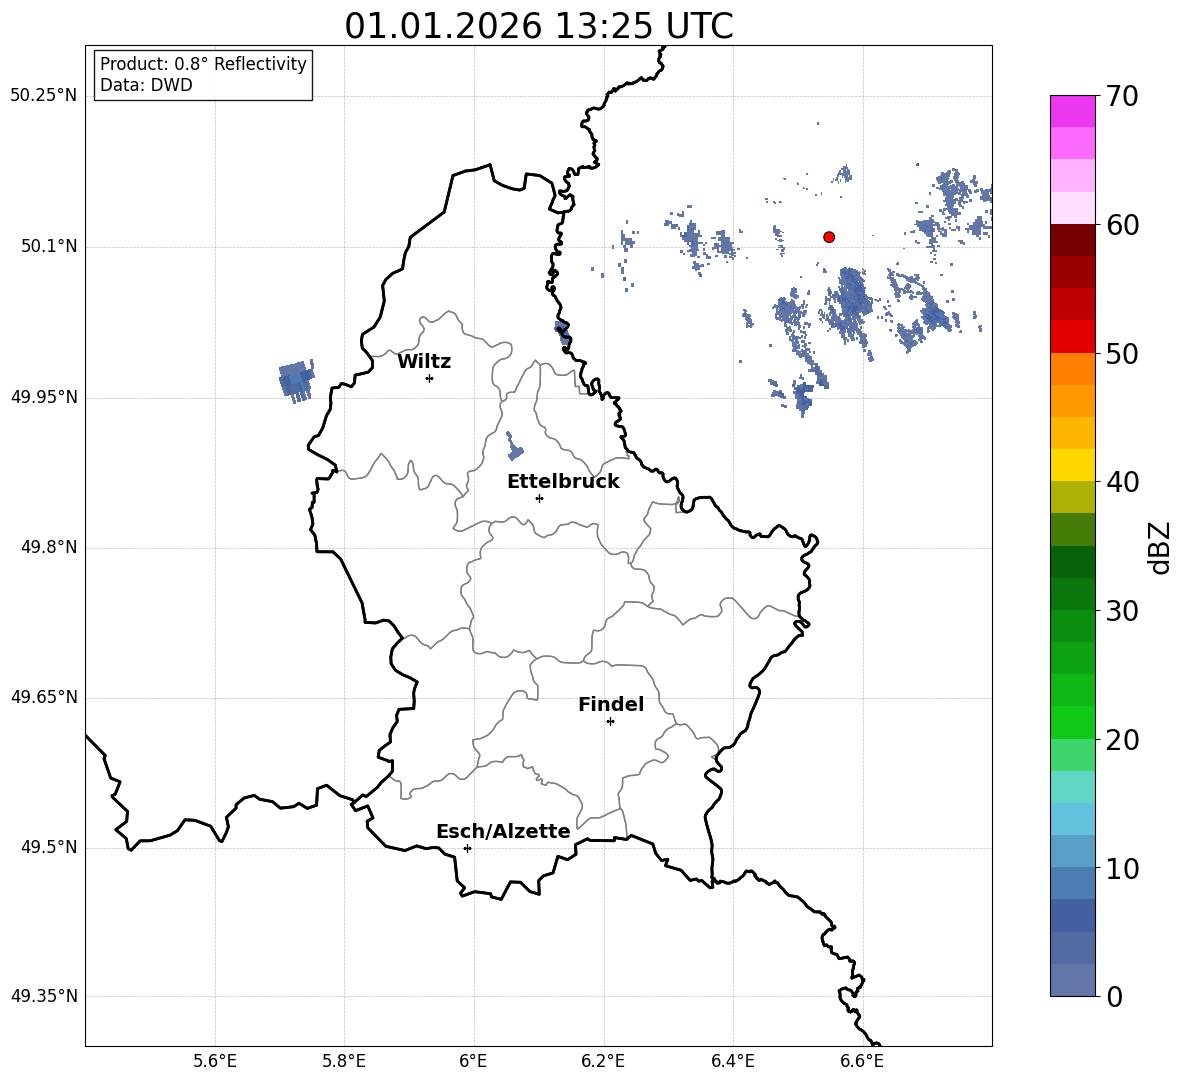Click the 6.4°E longitude label

tap(732, 1061)
